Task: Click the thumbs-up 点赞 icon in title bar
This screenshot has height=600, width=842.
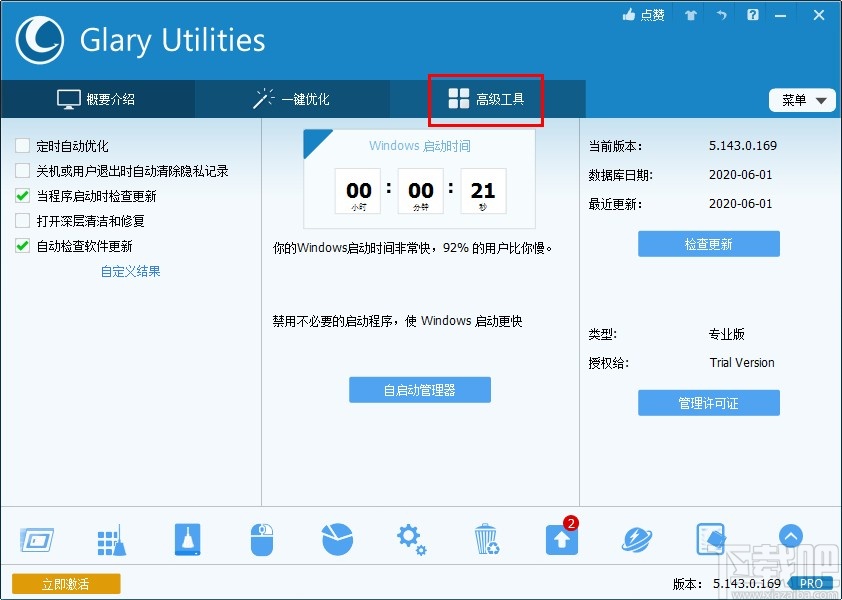Action: (x=642, y=14)
